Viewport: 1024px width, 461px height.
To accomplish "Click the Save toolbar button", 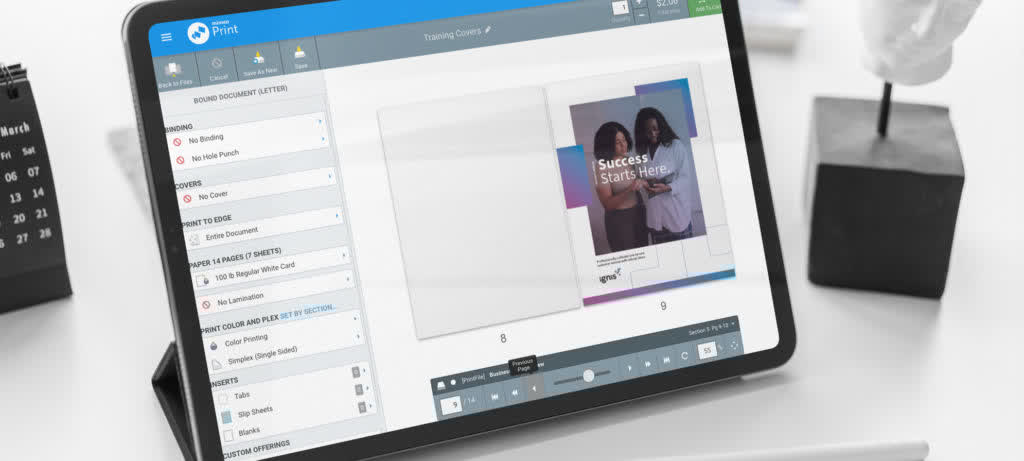I will [300, 56].
